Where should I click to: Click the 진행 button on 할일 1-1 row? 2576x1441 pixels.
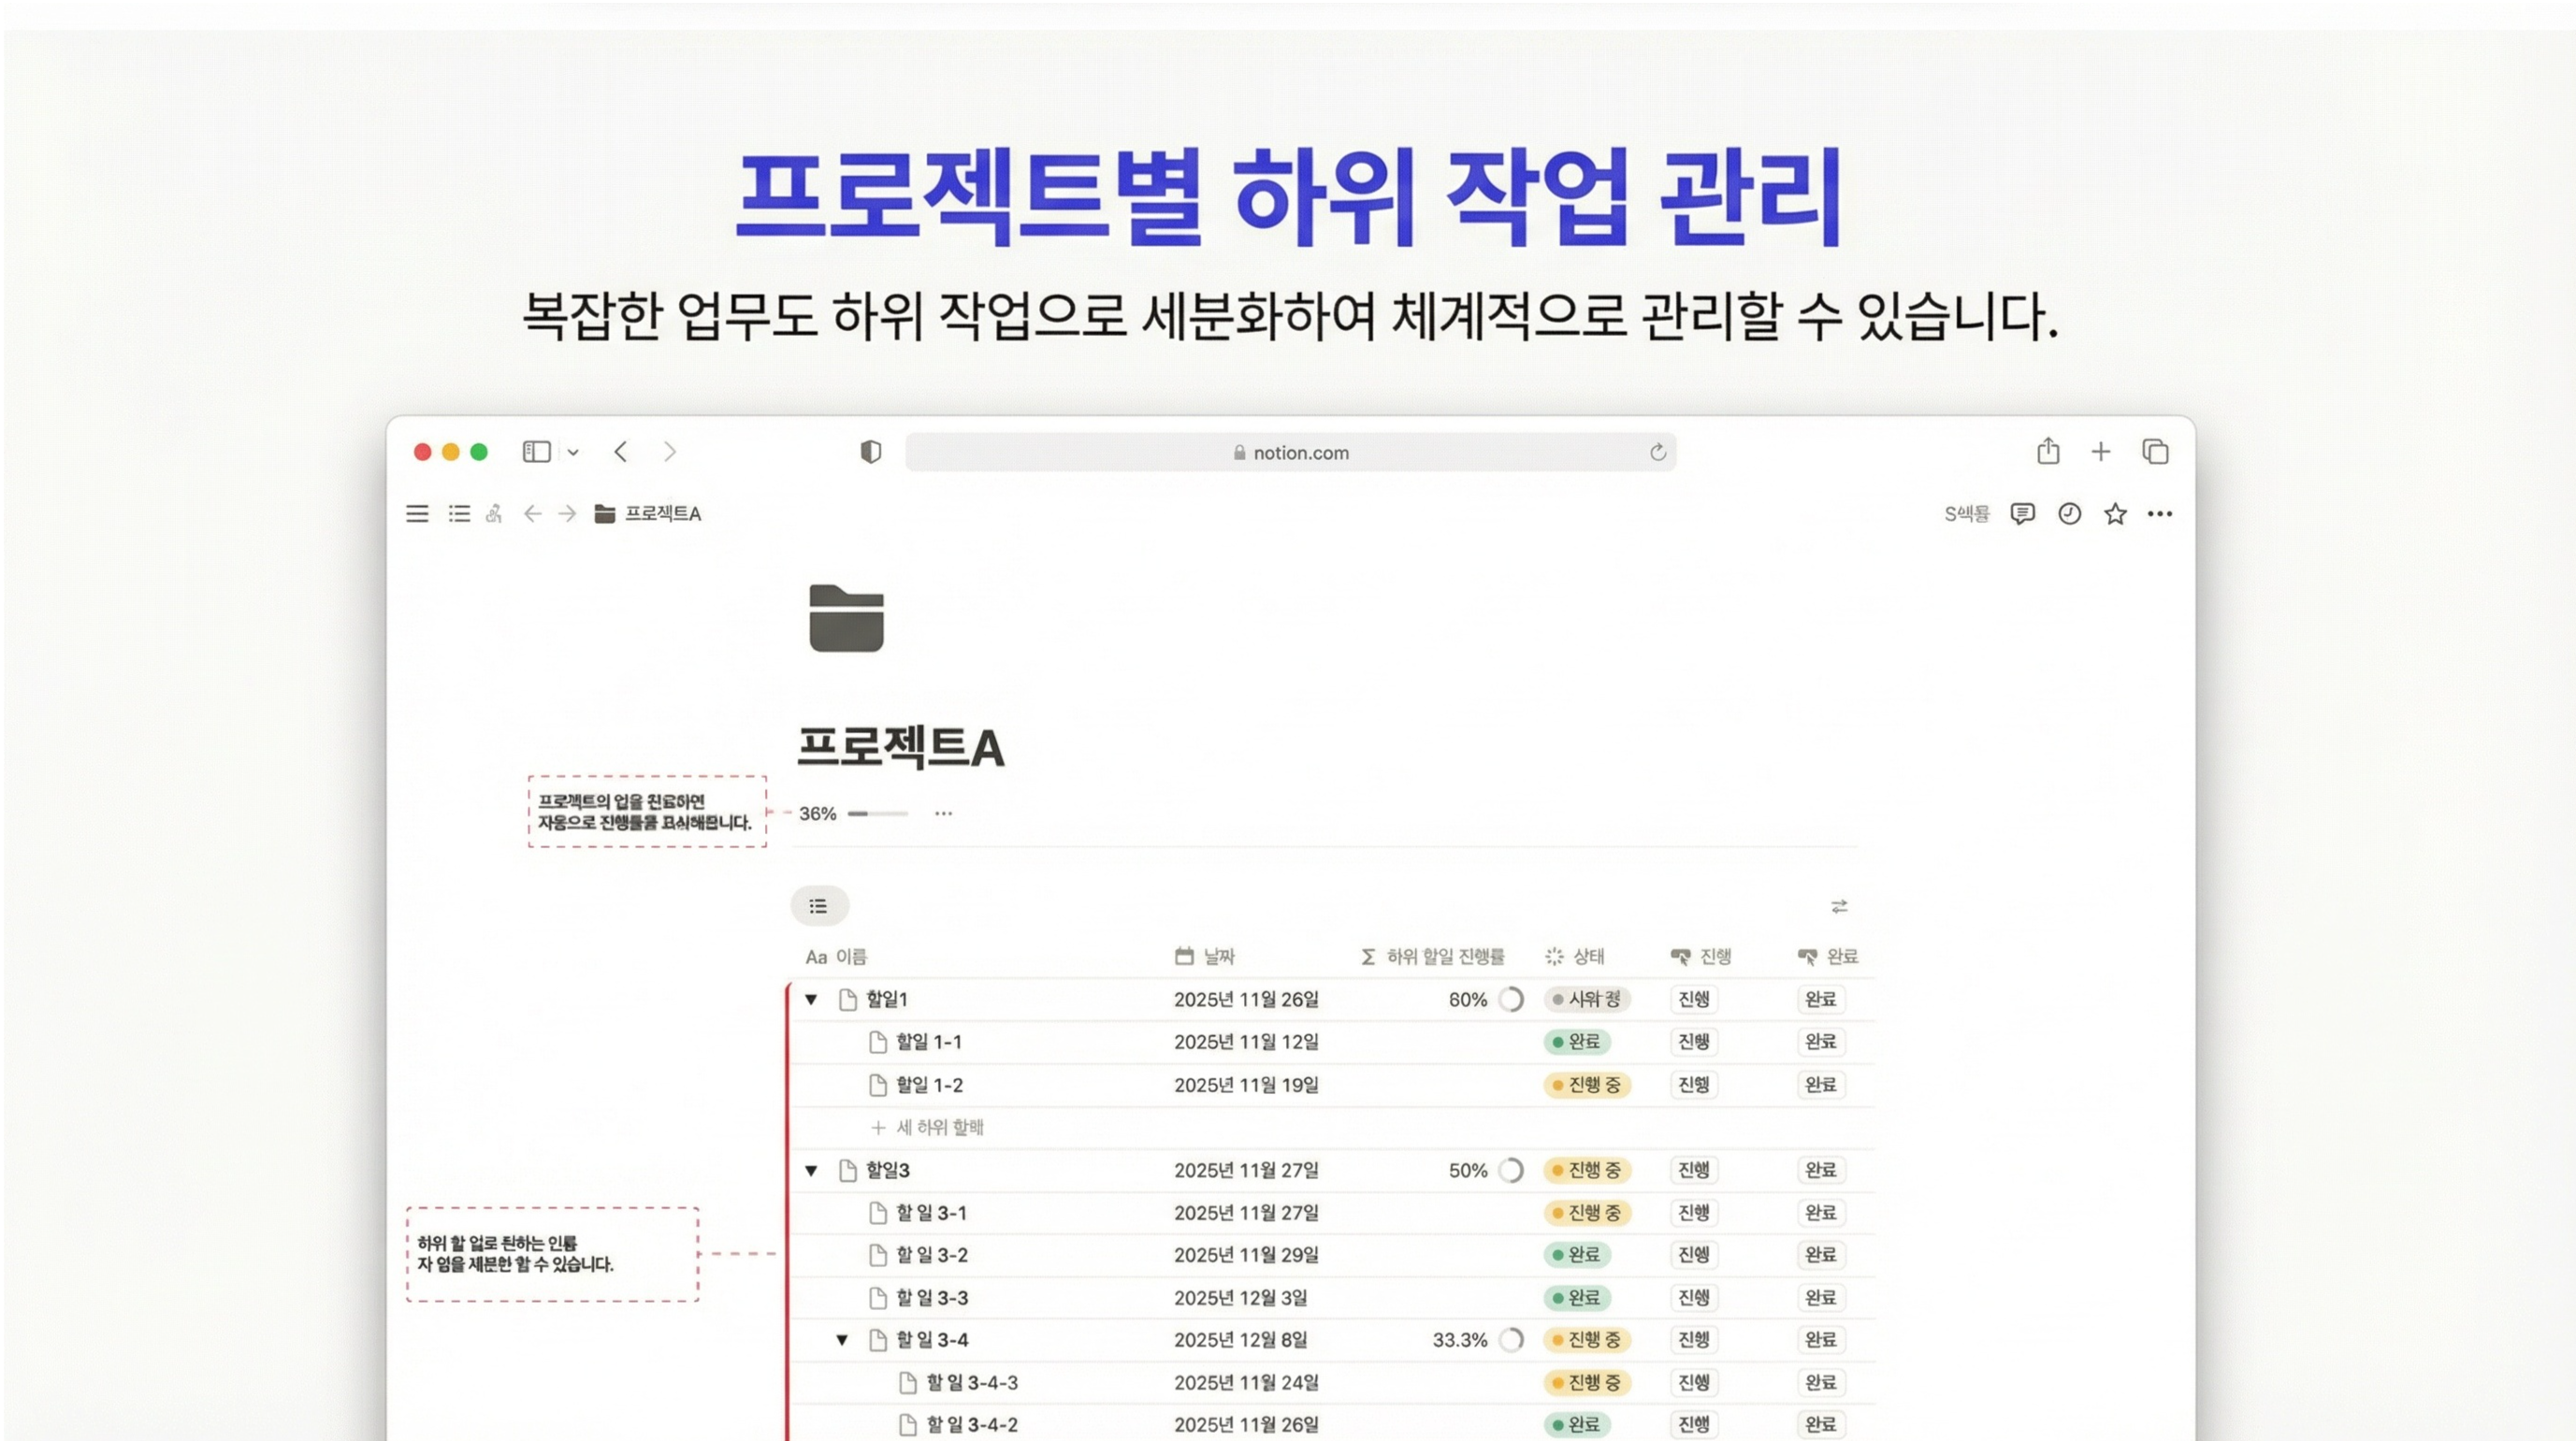(1693, 1042)
